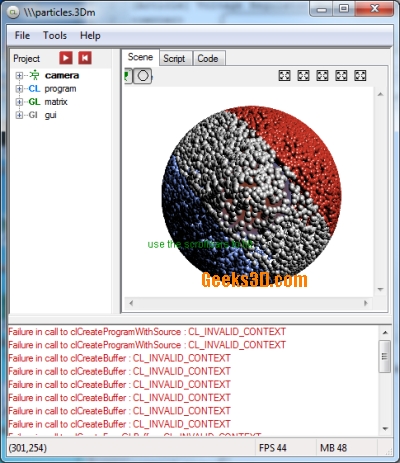400x463 pixels.
Task: Click the GI icon beside gui
Action: (33, 115)
